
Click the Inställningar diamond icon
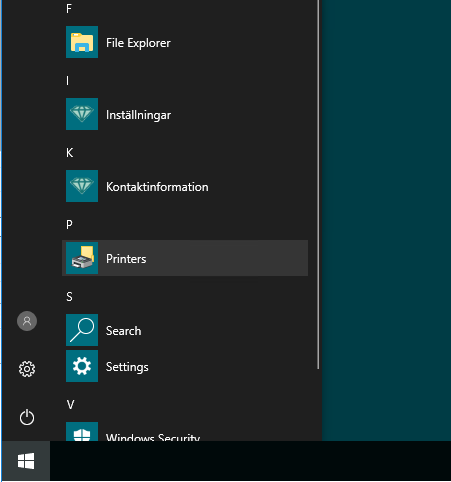pos(82,114)
